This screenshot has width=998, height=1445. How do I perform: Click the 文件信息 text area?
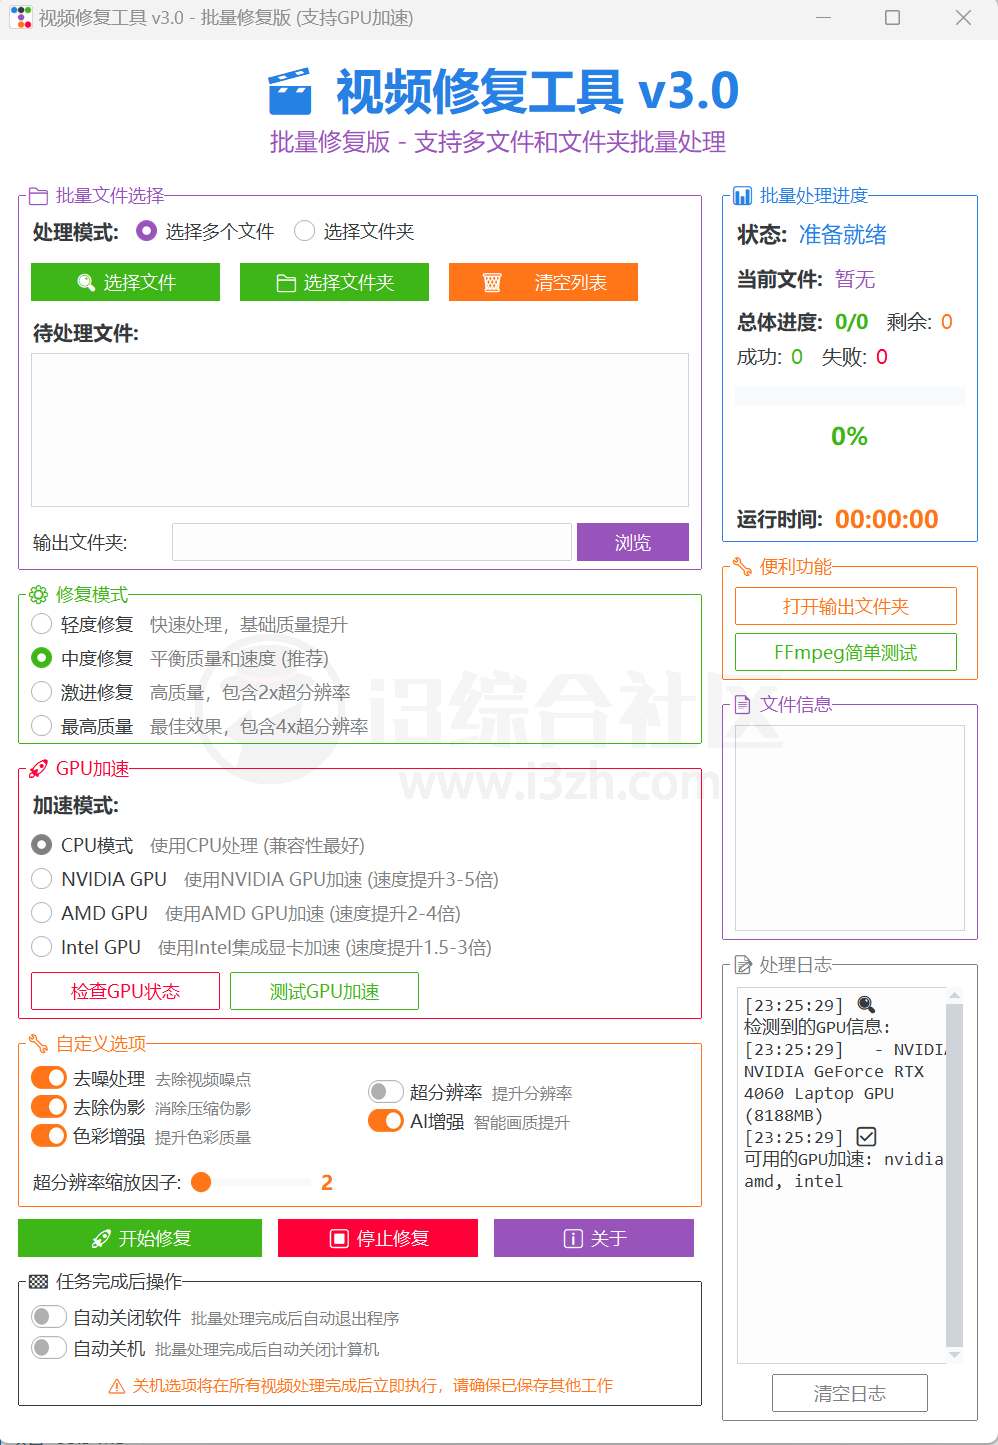[x=850, y=828]
